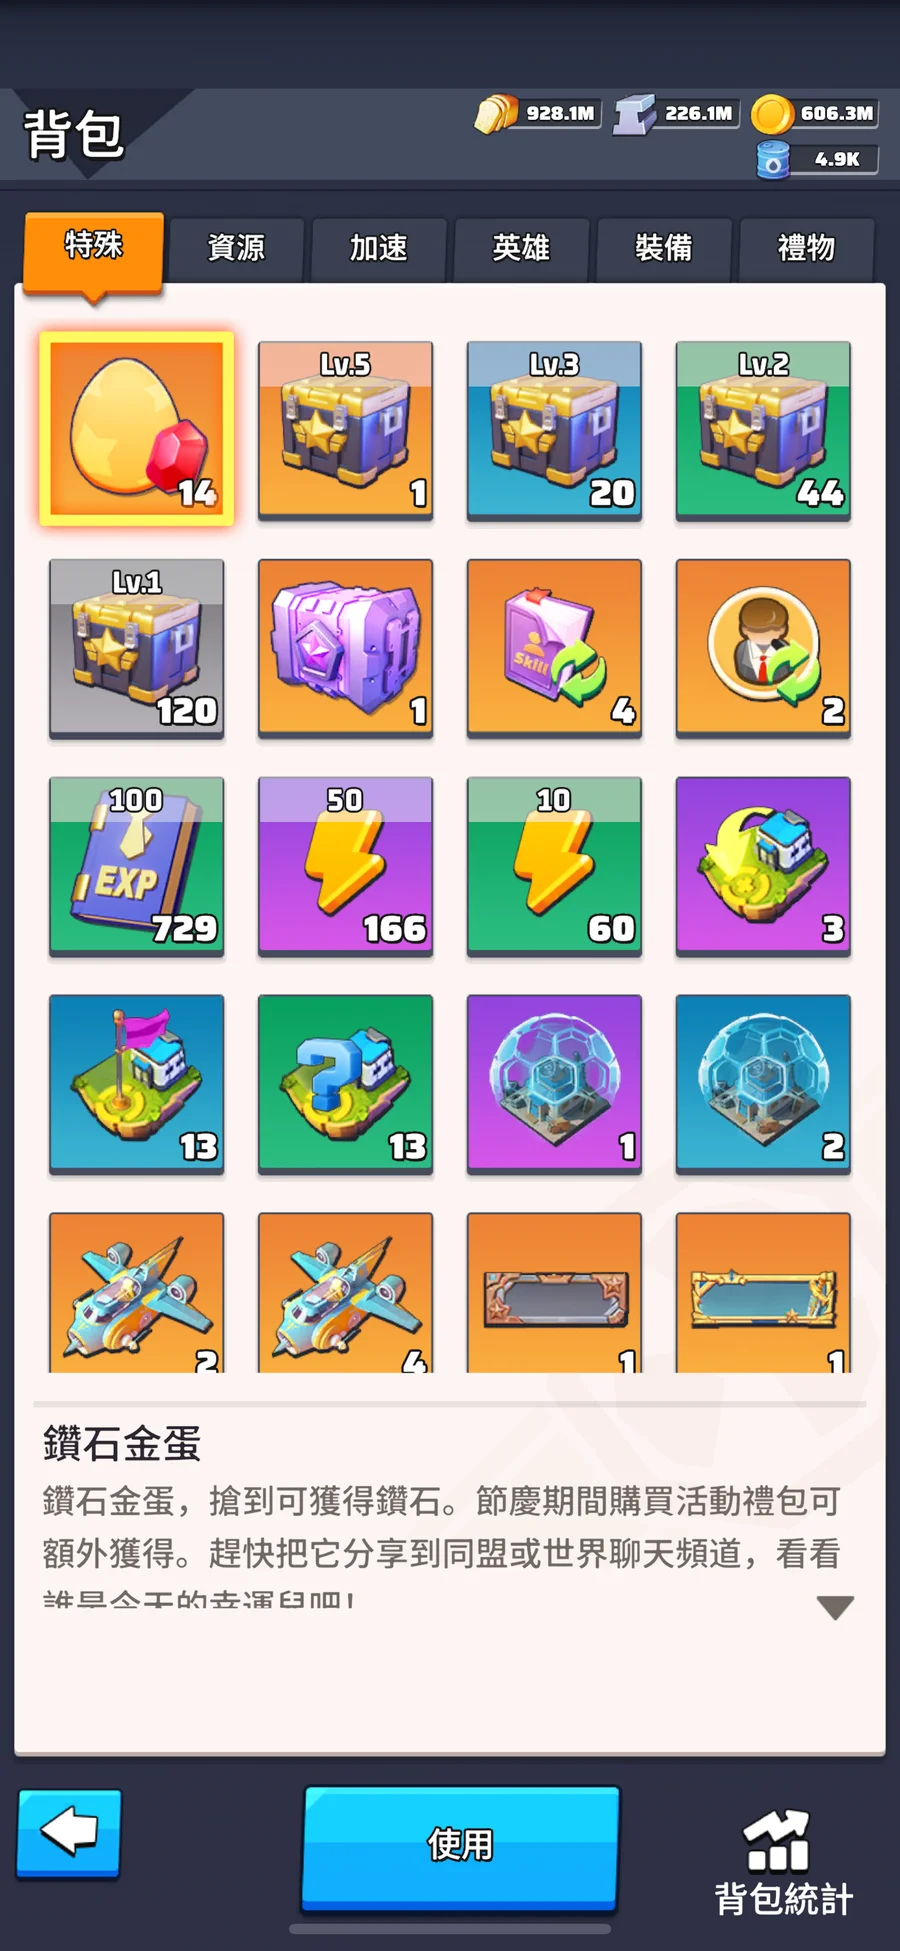Select the hero avatar change item
This screenshot has height=1951, width=900.
click(763, 648)
